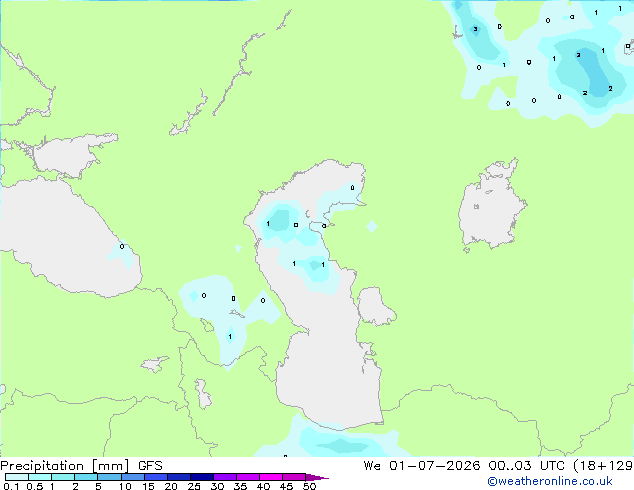Click the '35' legend scale label
Screen dimensions: 634x490
click(240, 486)
